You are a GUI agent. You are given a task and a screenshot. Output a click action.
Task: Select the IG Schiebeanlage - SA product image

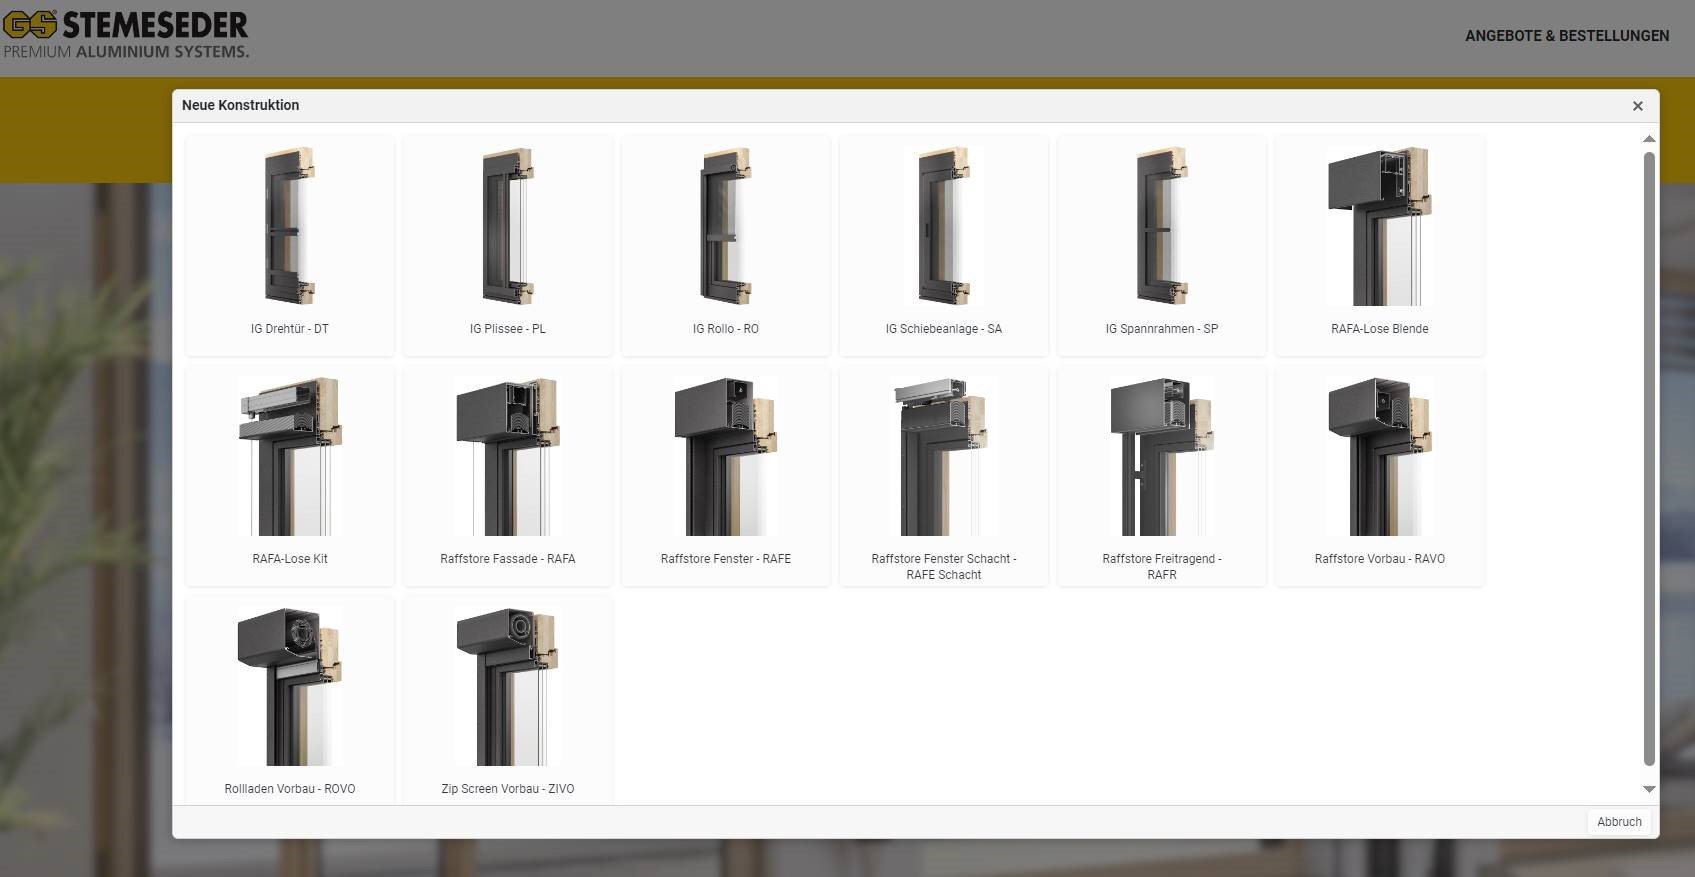944,226
